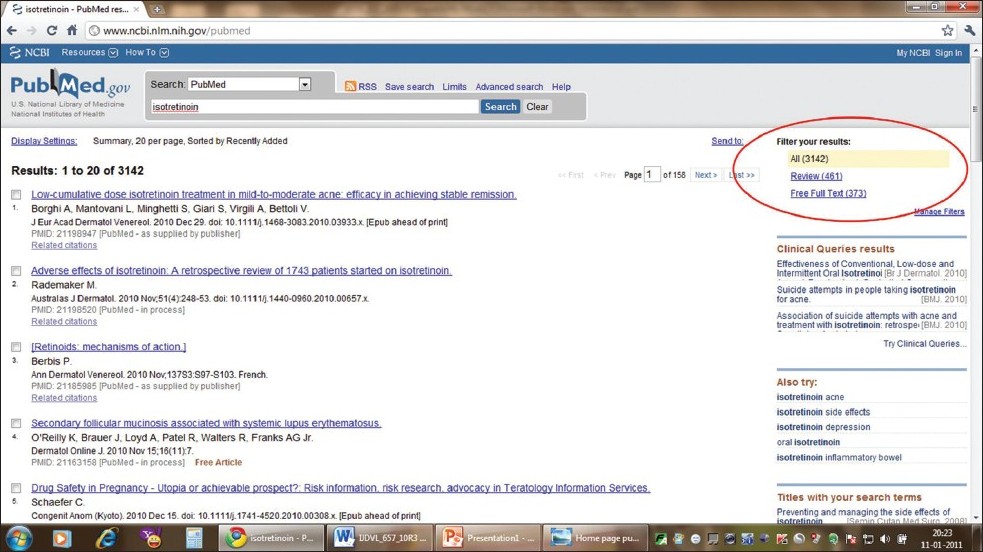This screenshot has width=983, height=552.
Task: Tick checkbox for Secondary follicular mucinosis article
Action: pos(16,424)
